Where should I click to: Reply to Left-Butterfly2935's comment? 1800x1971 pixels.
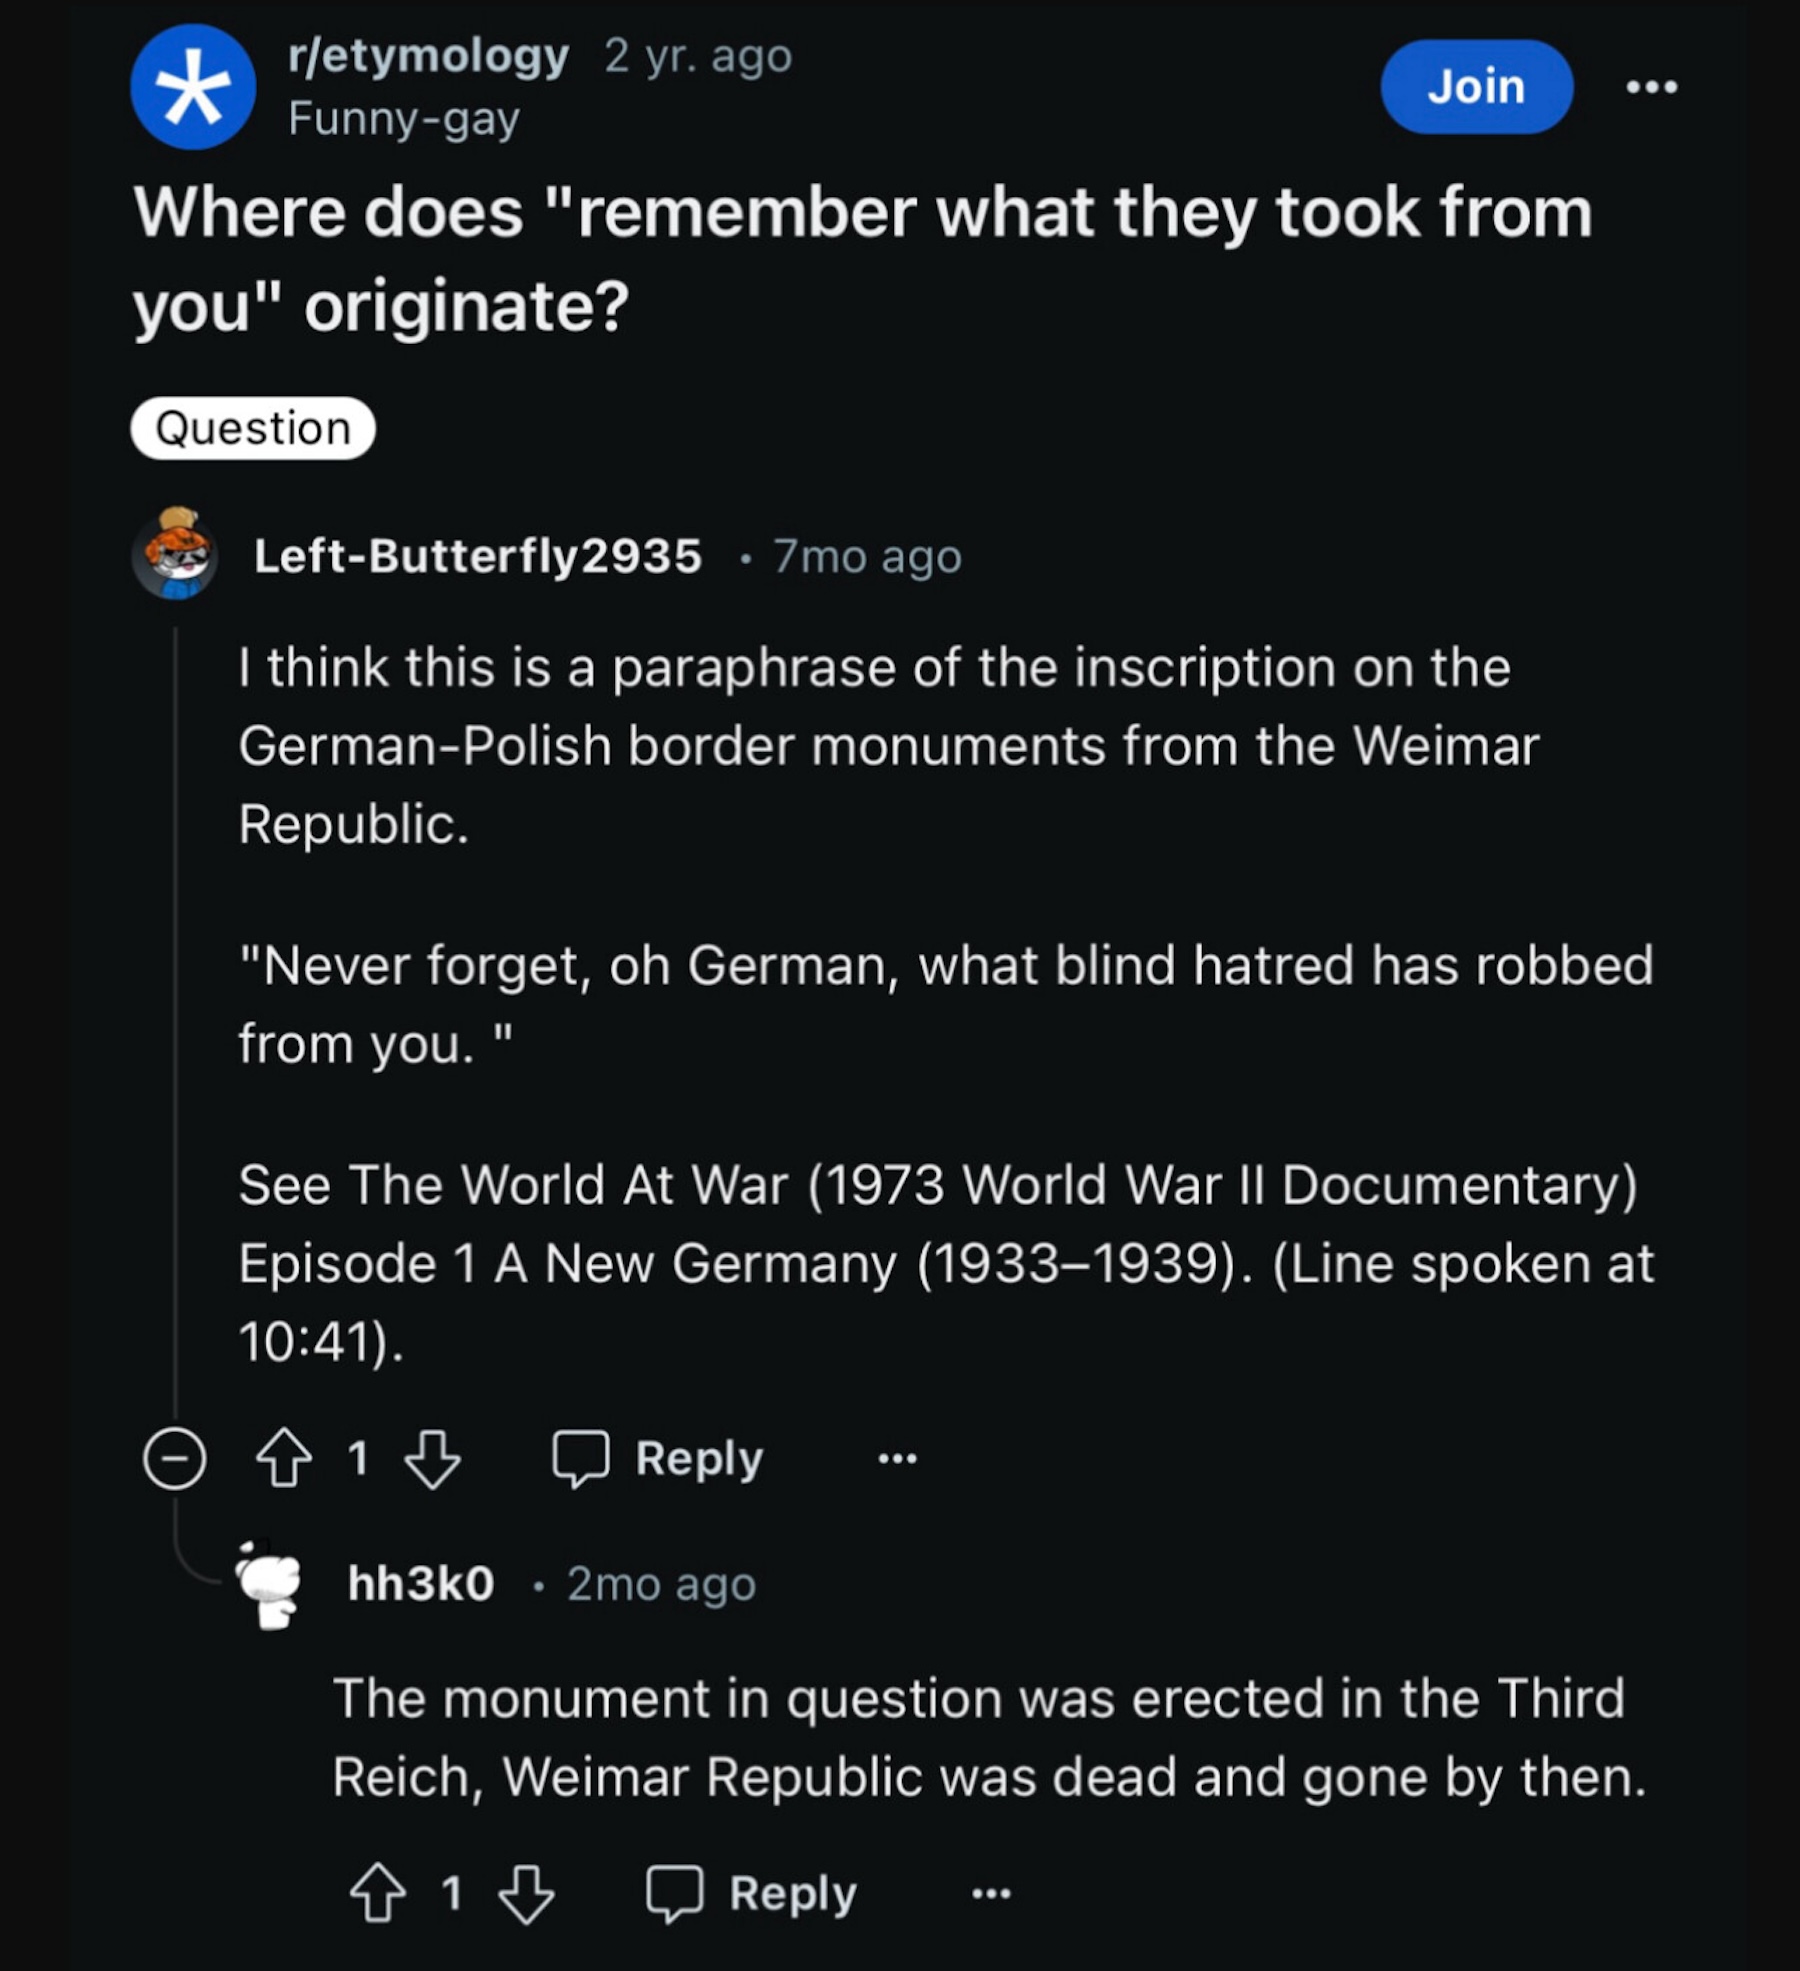[660, 1458]
